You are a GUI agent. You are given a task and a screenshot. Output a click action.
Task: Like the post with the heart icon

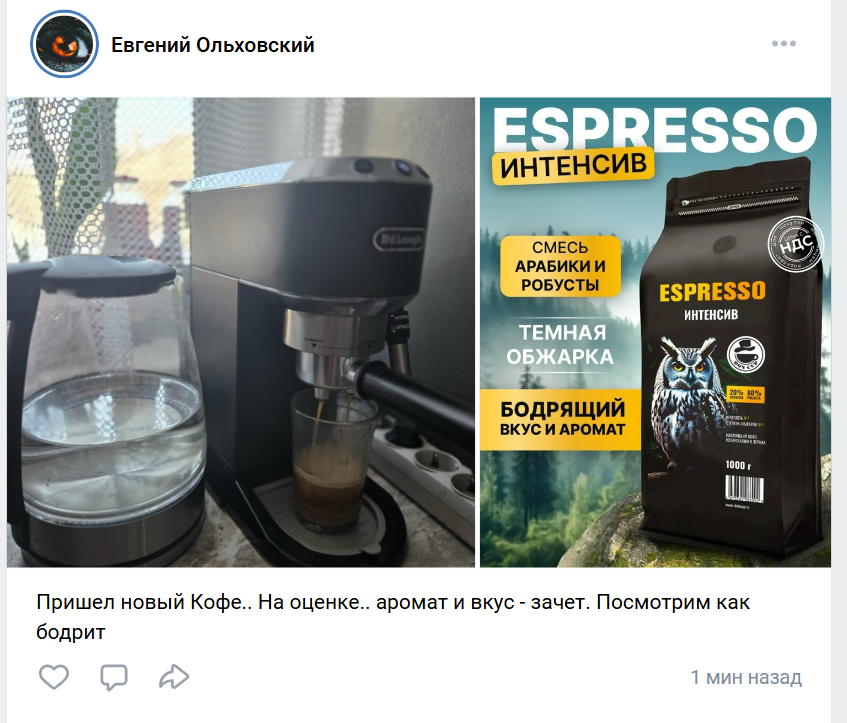[54, 676]
